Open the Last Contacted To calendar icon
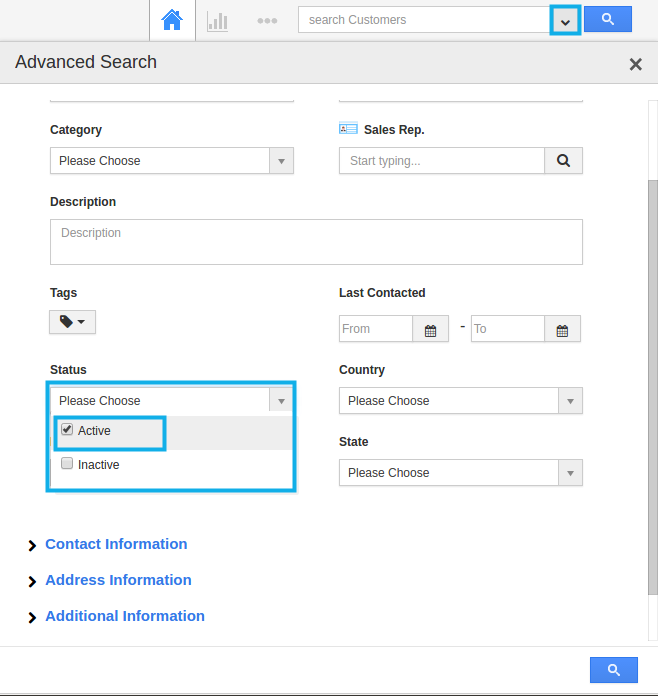Image resolution: width=658 pixels, height=696 pixels. click(x=562, y=329)
